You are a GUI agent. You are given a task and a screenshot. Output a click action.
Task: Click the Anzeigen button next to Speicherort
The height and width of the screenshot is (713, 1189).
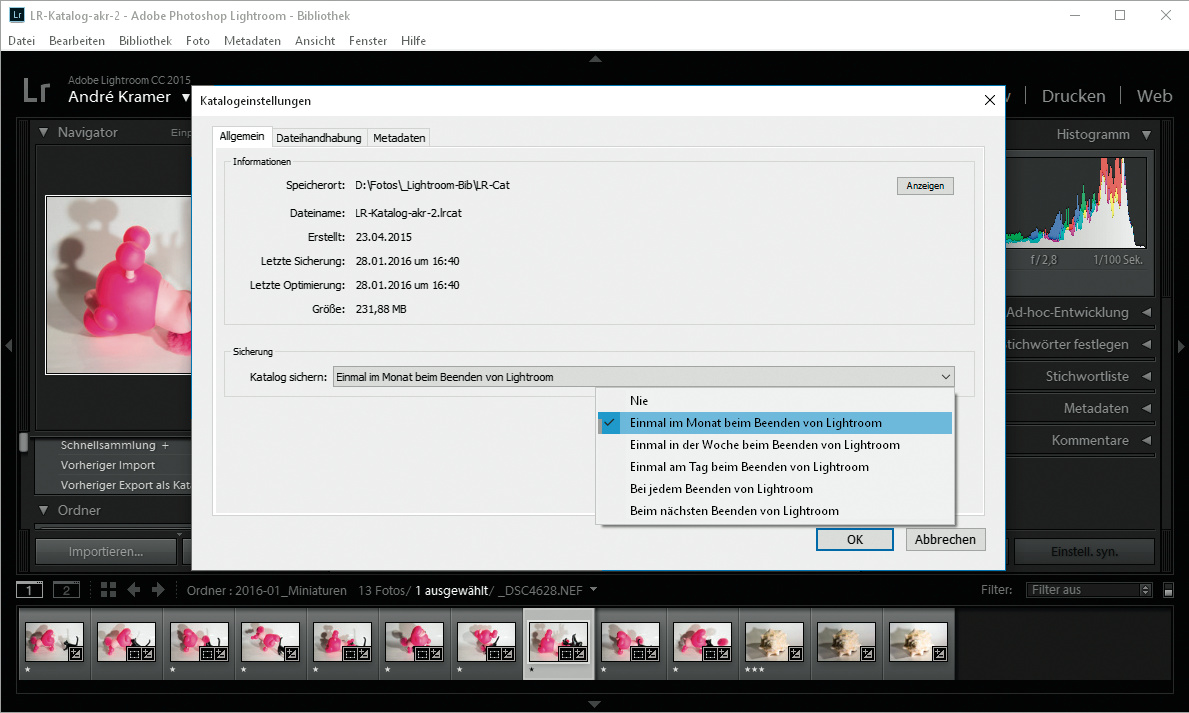(925, 186)
